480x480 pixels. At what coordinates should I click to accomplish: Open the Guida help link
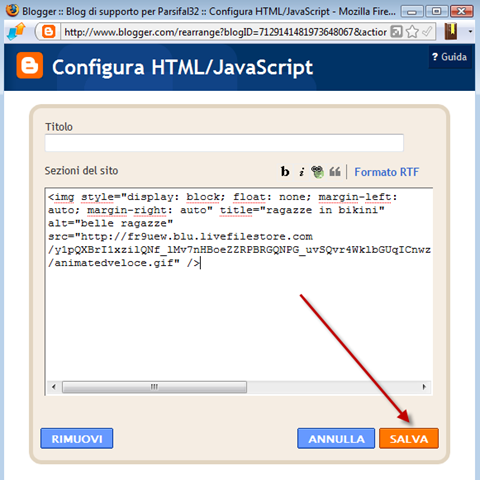pos(450,57)
